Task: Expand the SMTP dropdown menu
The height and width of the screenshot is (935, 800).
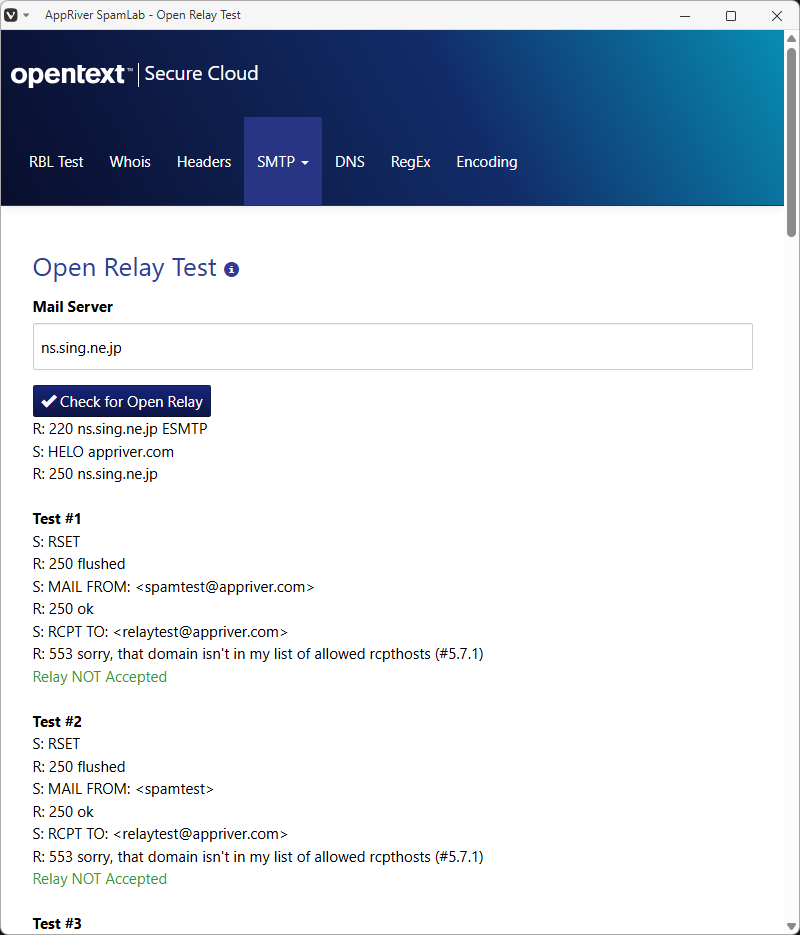Action: [x=283, y=162]
